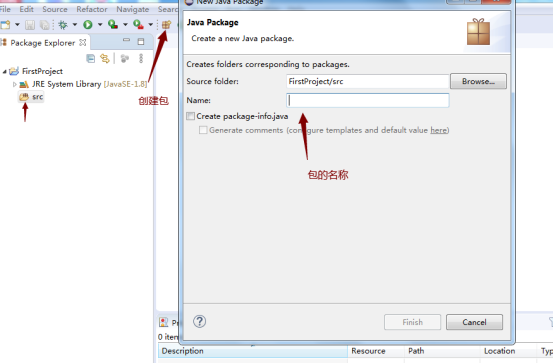Click the dialog Help question icon

(200, 321)
